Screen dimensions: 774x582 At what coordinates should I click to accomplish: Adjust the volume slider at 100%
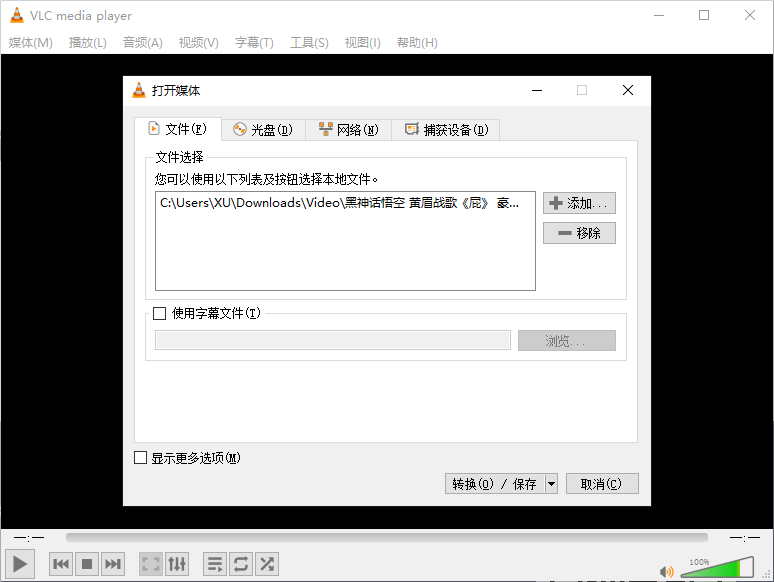pos(717,568)
